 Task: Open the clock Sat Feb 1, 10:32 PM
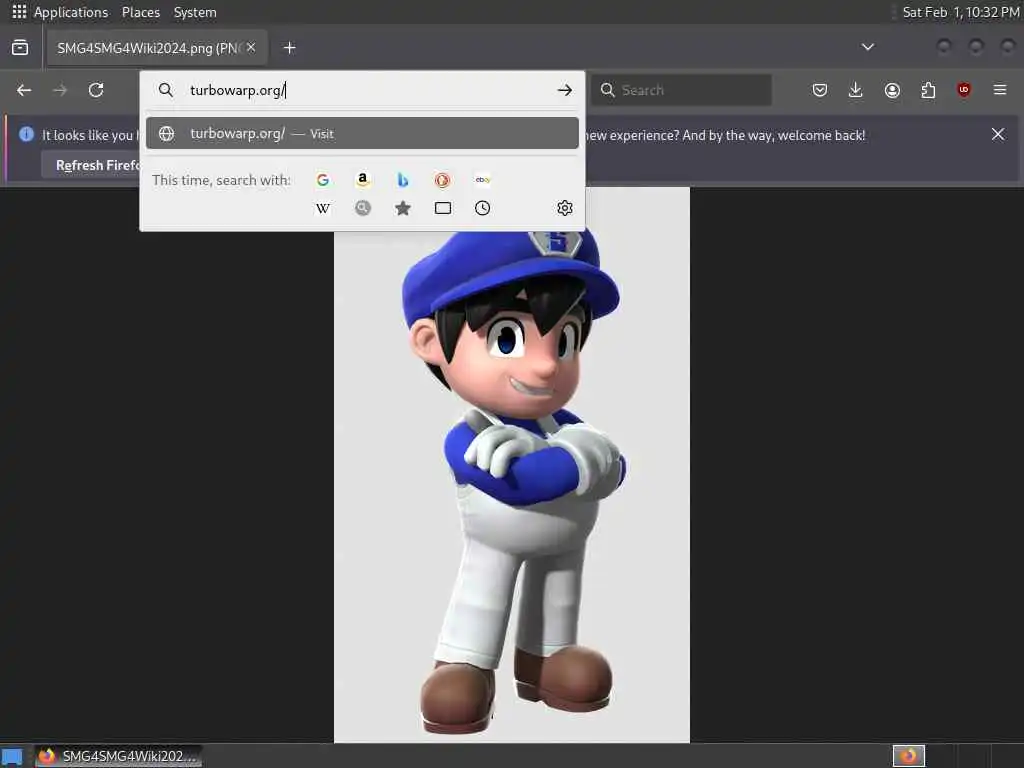(960, 12)
